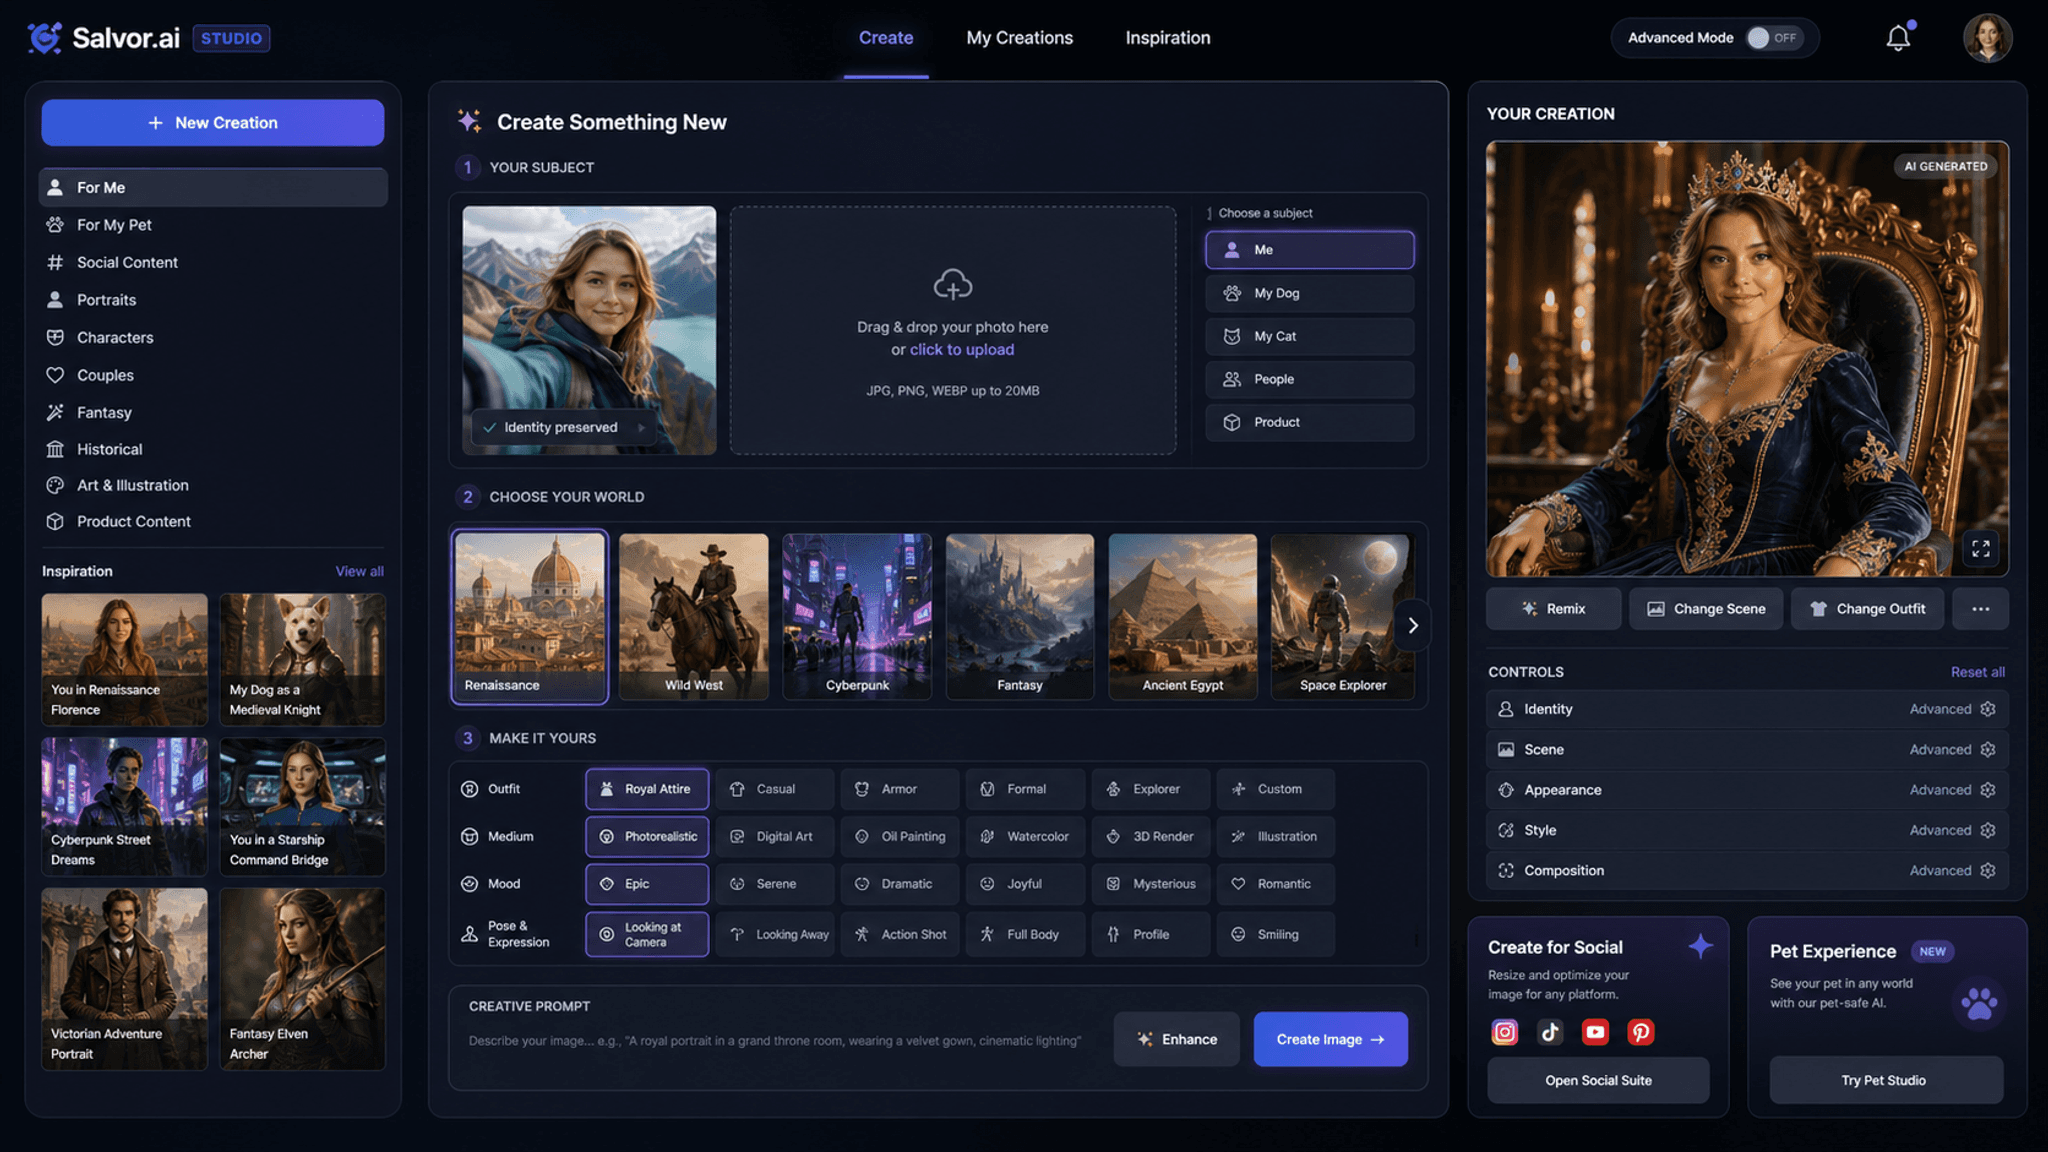Open Product Content sidebar category
Viewport: 2048px width, 1152px height.
tap(213, 521)
